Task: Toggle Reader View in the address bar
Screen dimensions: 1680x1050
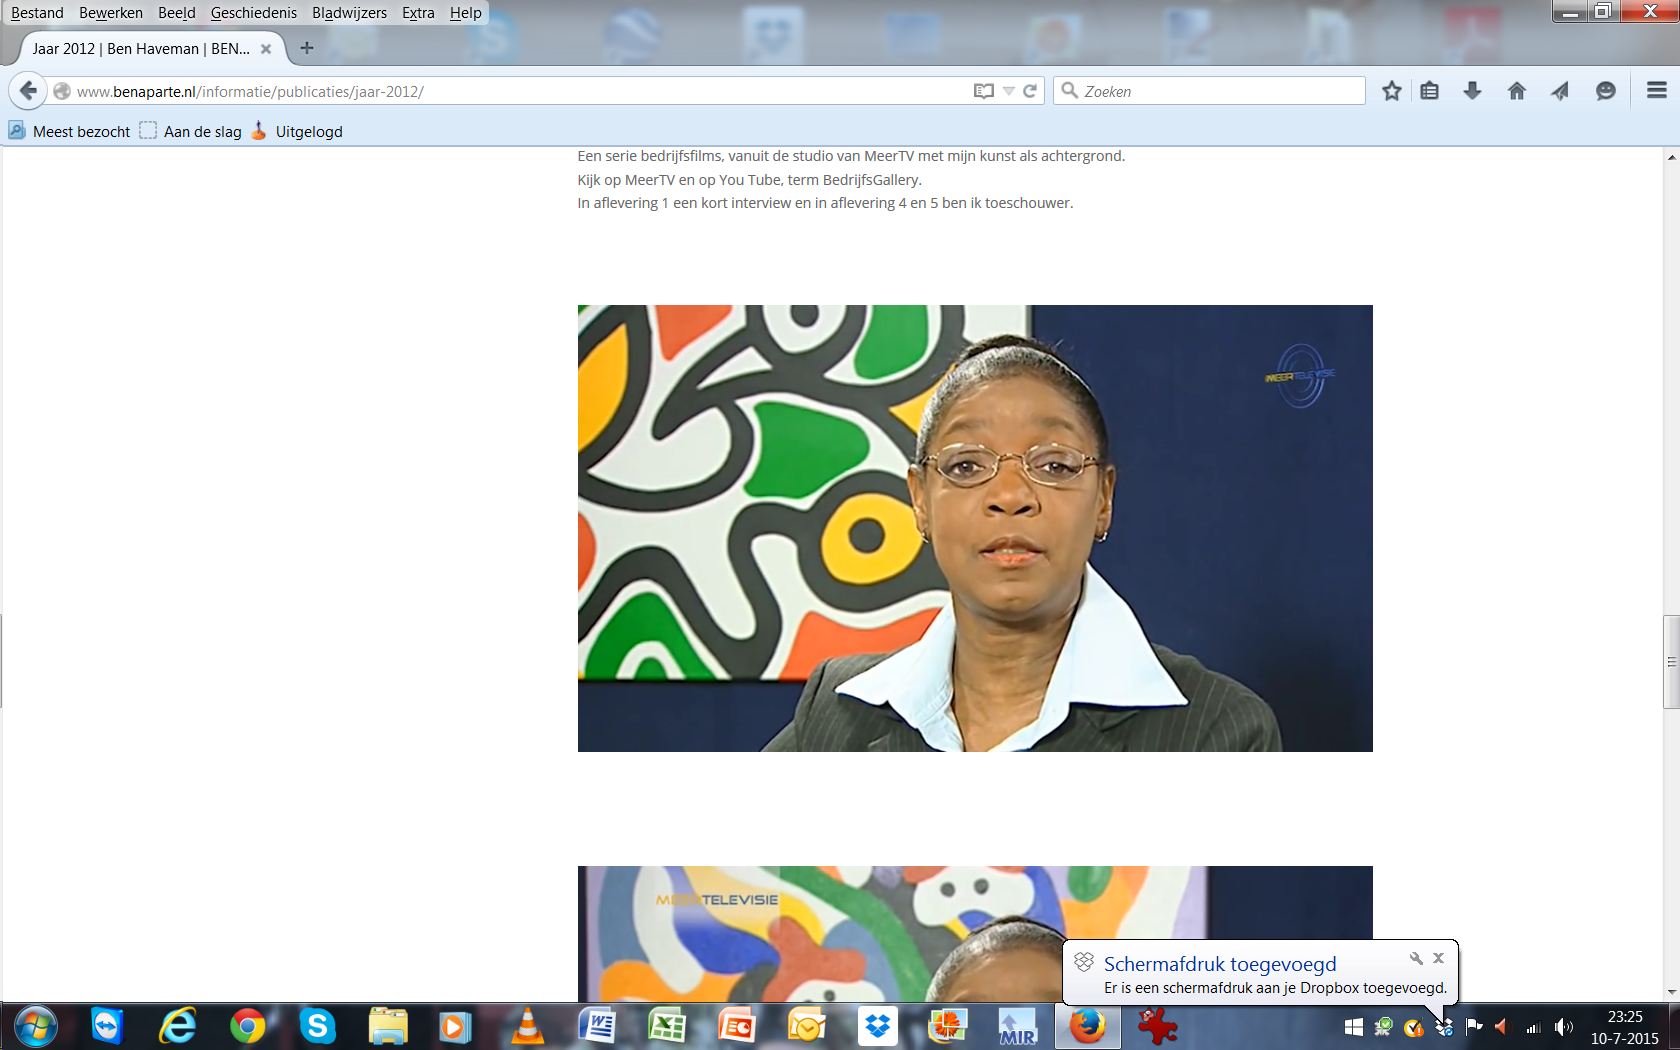Action: 983,91
